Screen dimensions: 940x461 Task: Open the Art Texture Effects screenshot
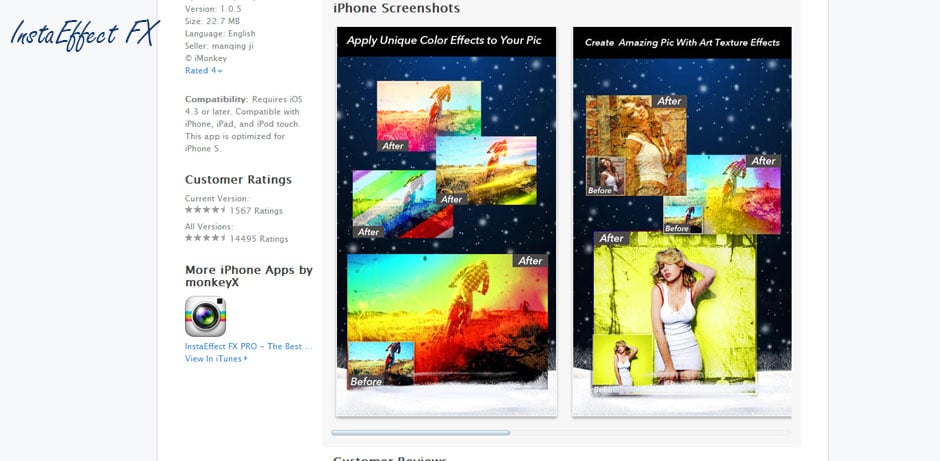[682, 222]
